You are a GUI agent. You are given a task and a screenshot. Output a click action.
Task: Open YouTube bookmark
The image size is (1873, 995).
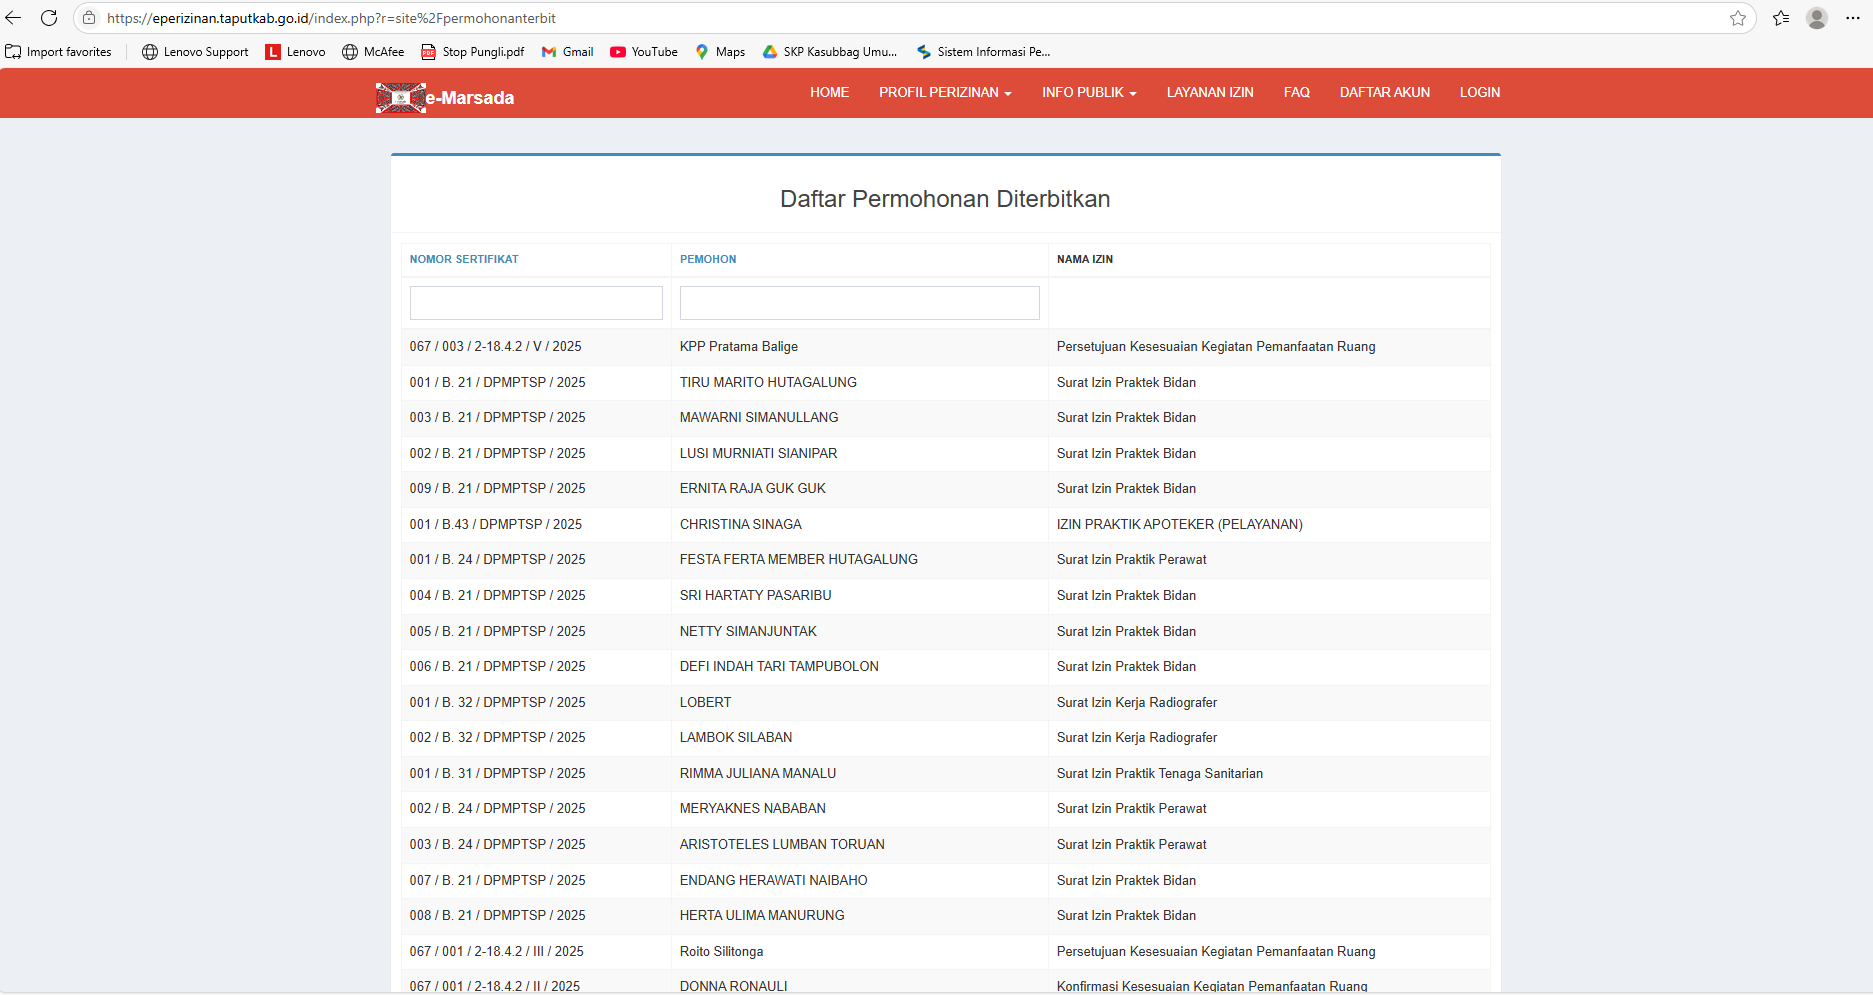(x=644, y=52)
